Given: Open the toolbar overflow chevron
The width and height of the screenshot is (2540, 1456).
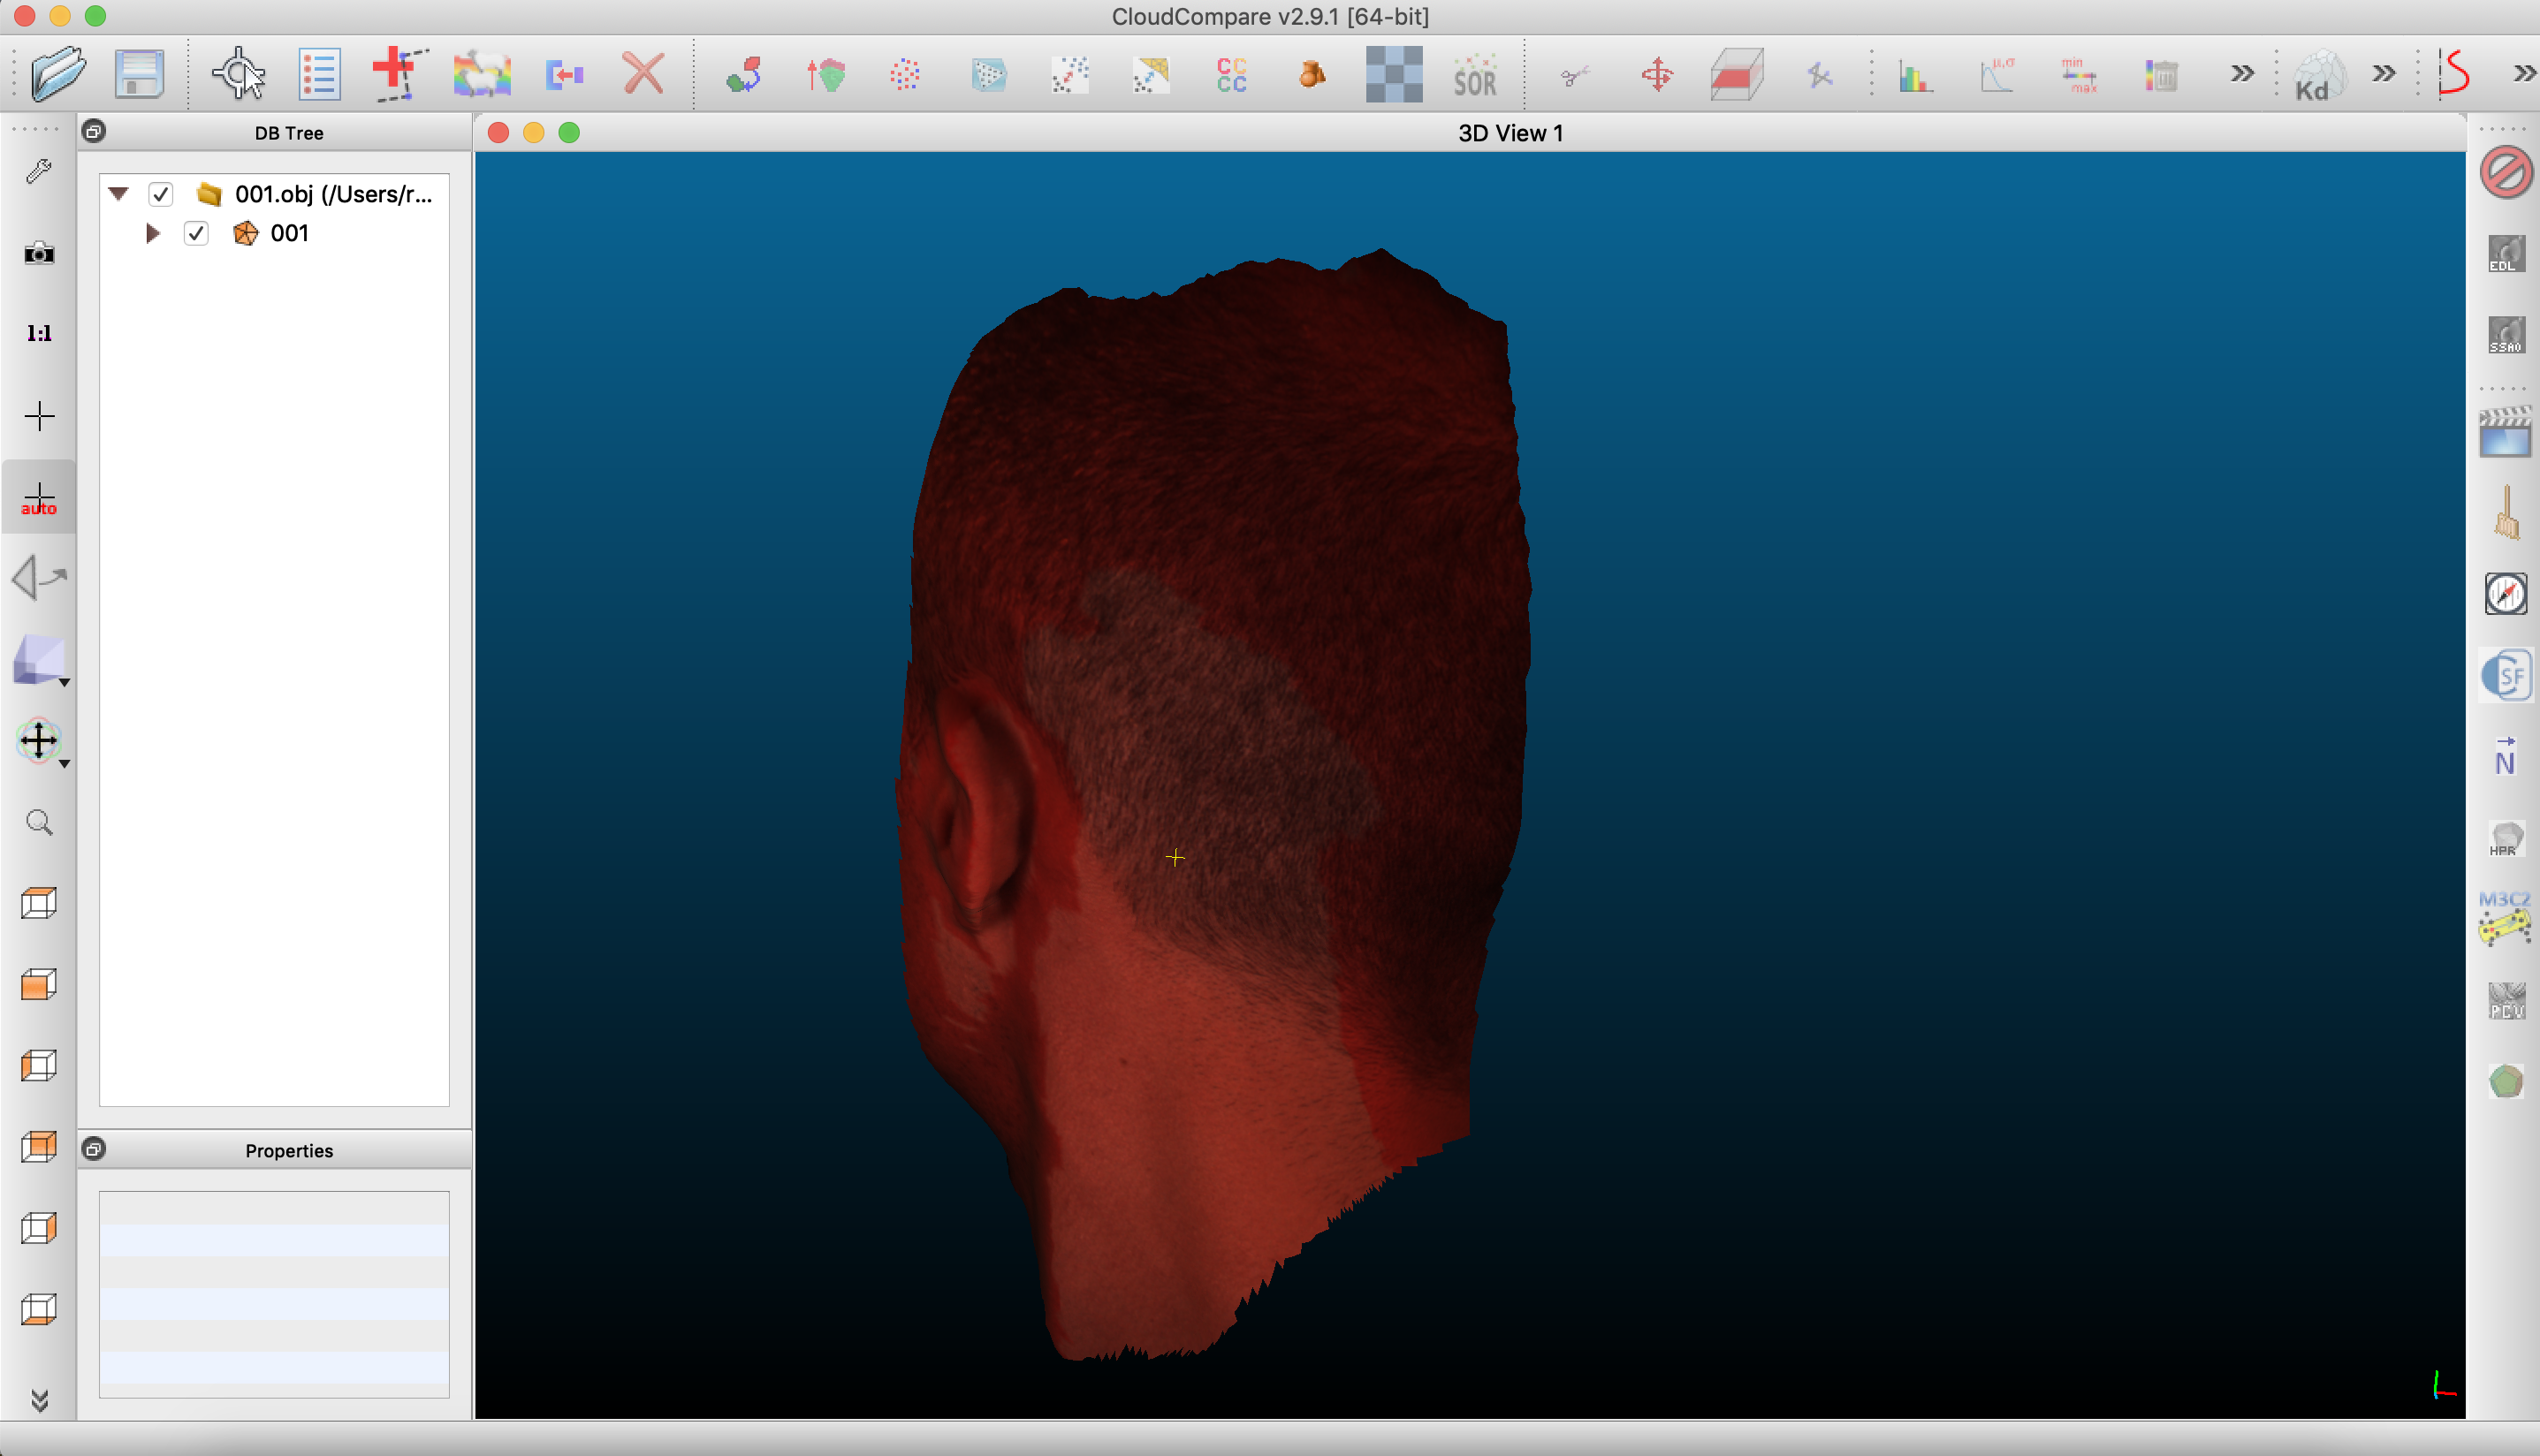Looking at the screenshot, I should click(2242, 73).
